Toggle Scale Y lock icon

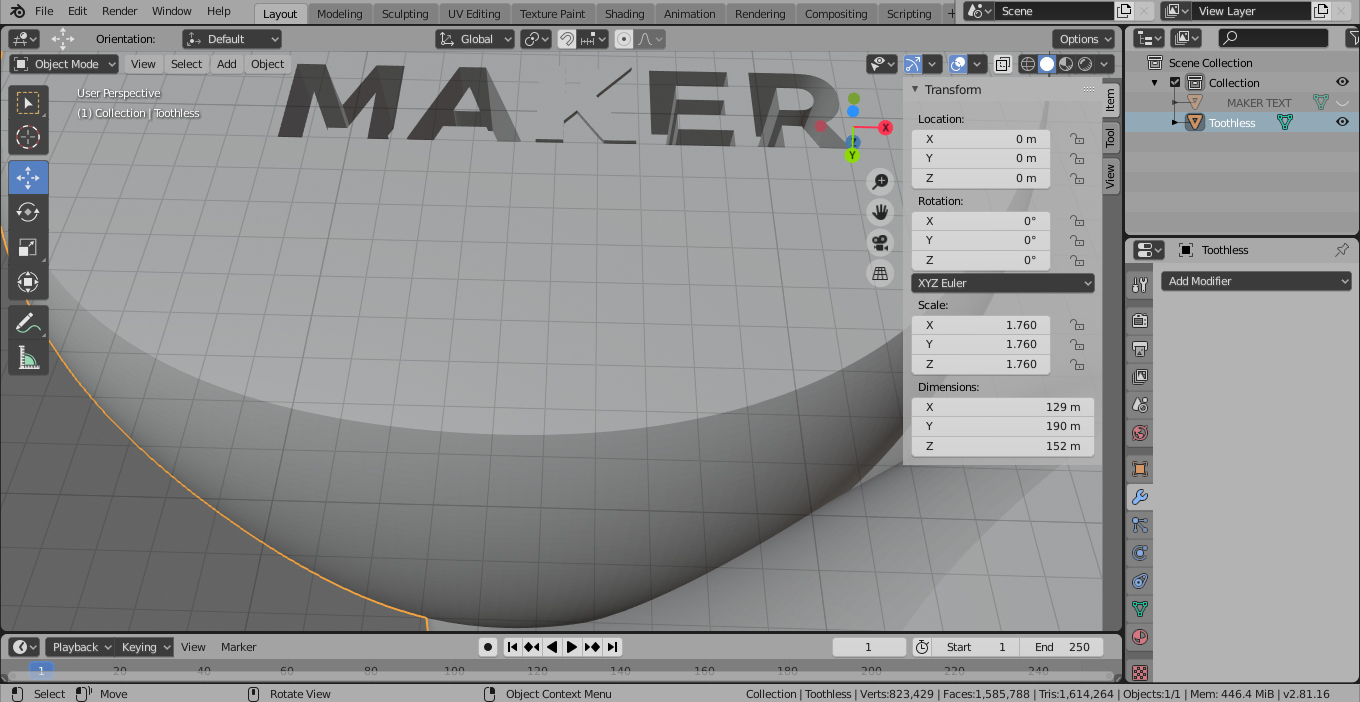click(1077, 344)
